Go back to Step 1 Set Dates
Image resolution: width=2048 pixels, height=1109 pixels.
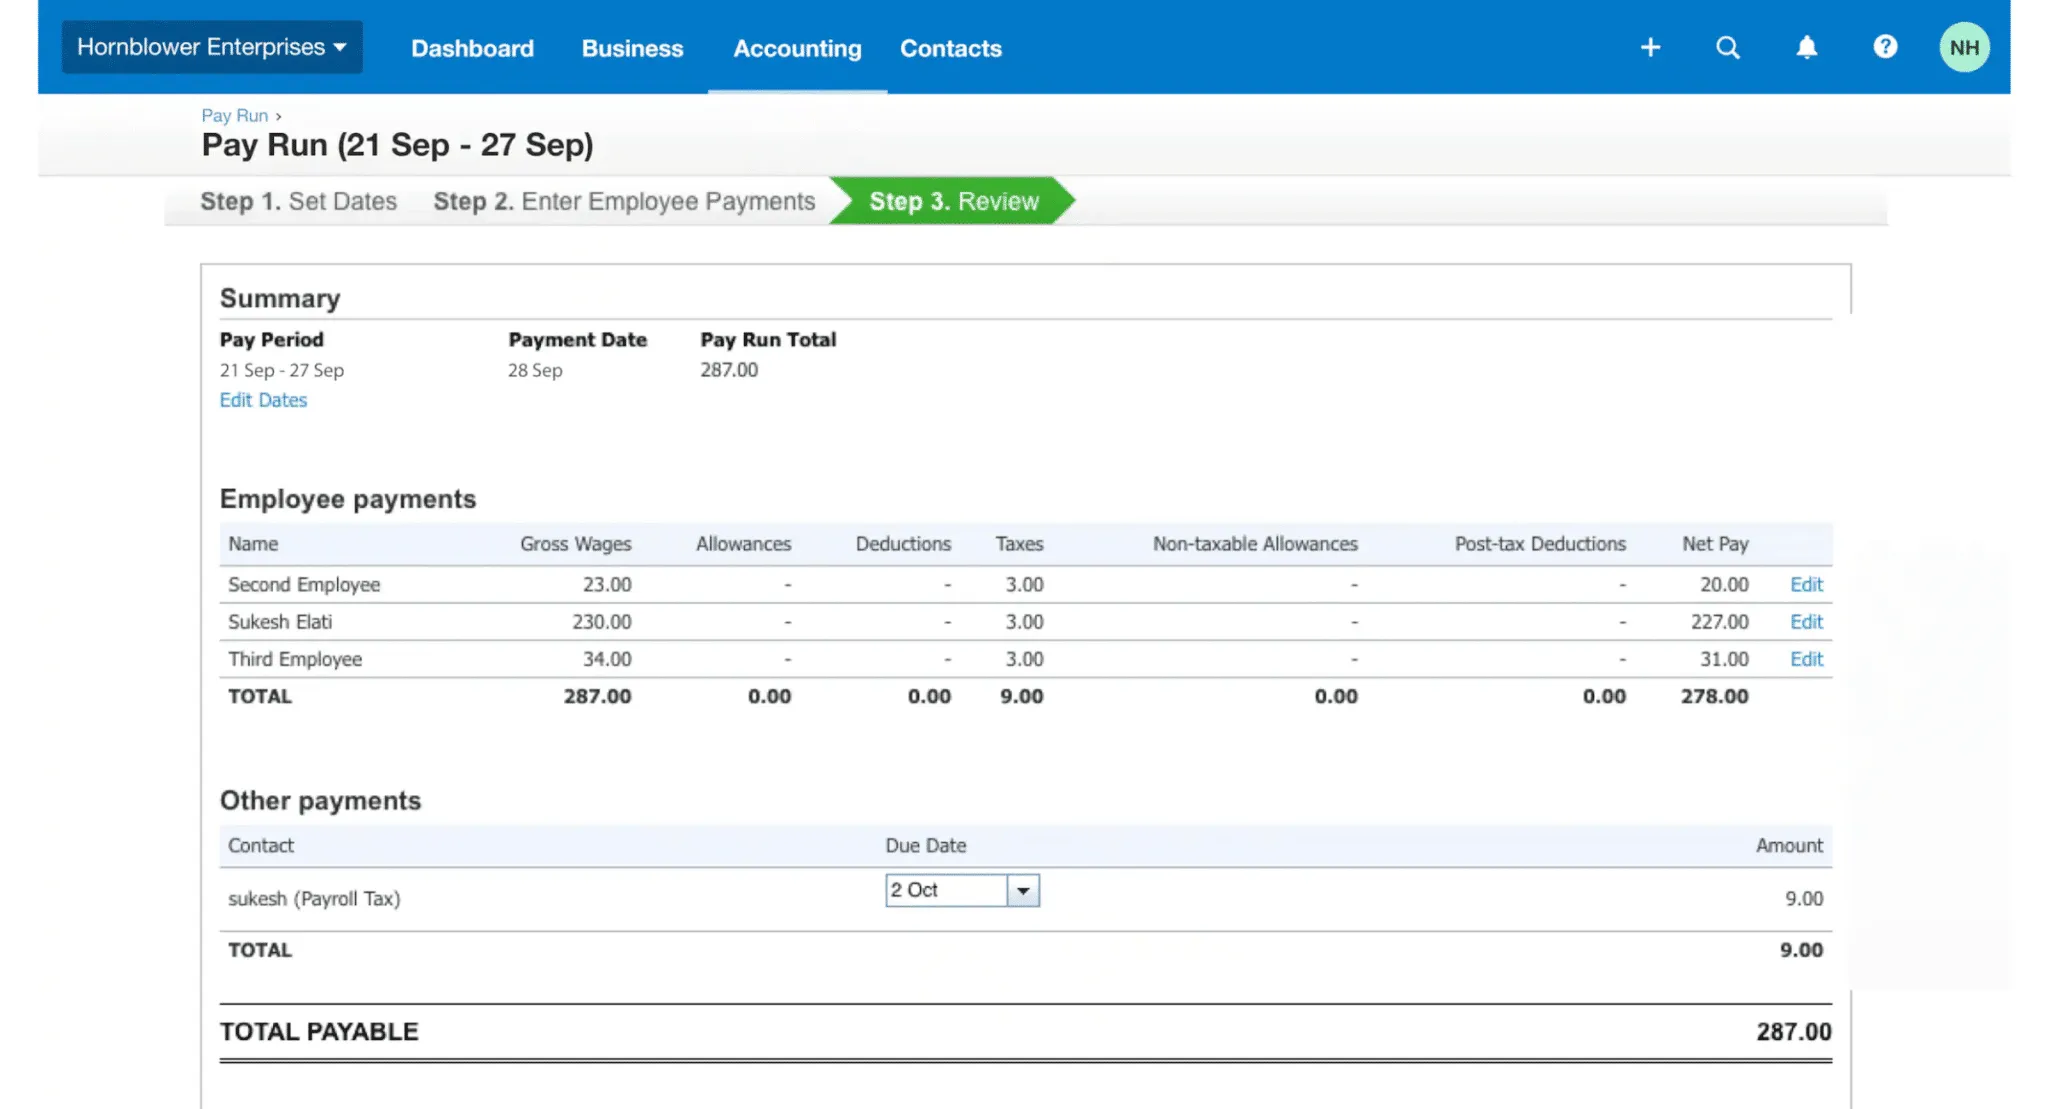click(x=298, y=201)
